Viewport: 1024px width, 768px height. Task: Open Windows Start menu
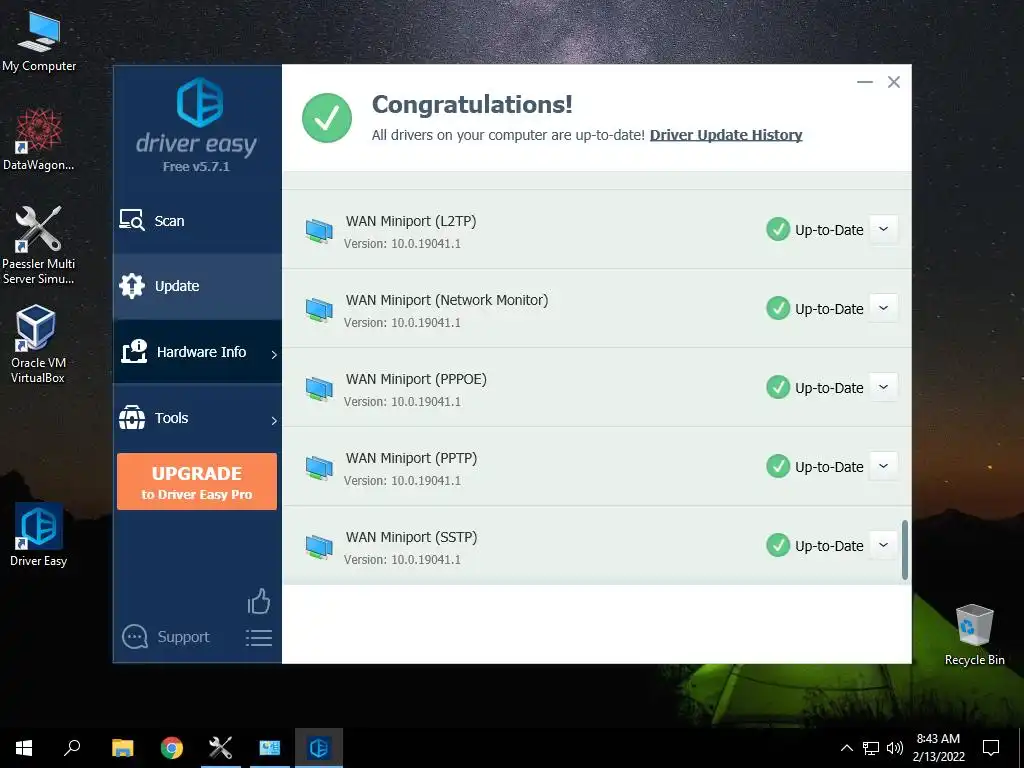click(24, 748)
